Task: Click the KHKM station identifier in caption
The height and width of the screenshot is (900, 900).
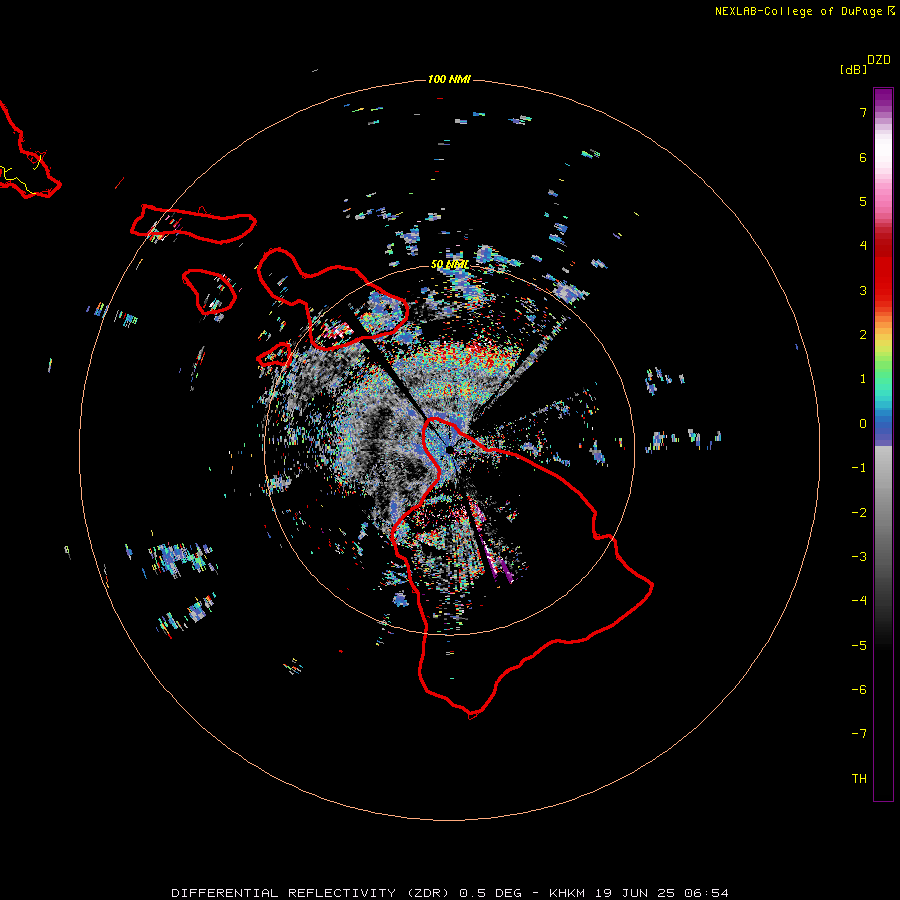Action: coord(568,893)
